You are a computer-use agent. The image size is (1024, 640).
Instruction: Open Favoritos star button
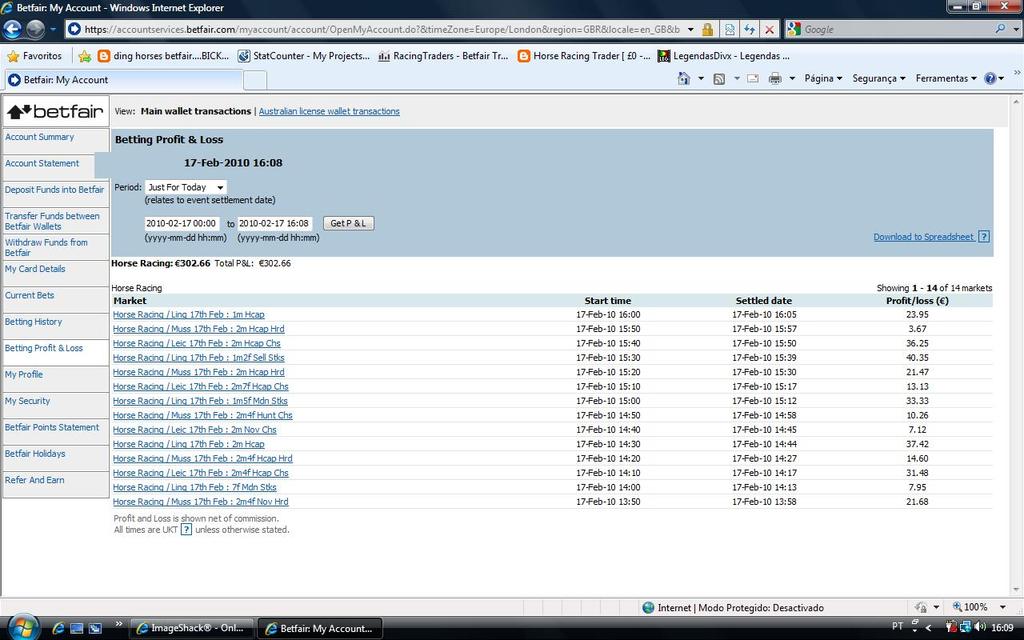pyautogui.click(x=34, y=56)
